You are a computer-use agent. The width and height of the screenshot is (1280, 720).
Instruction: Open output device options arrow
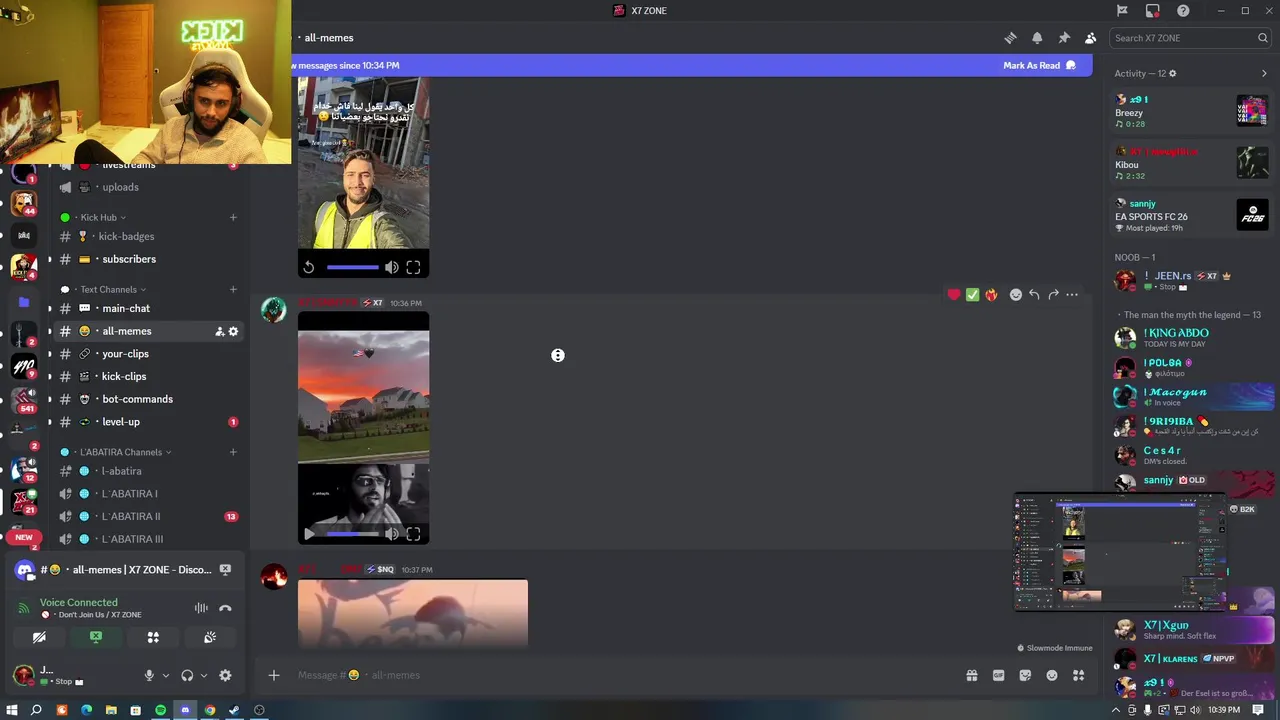204,676
